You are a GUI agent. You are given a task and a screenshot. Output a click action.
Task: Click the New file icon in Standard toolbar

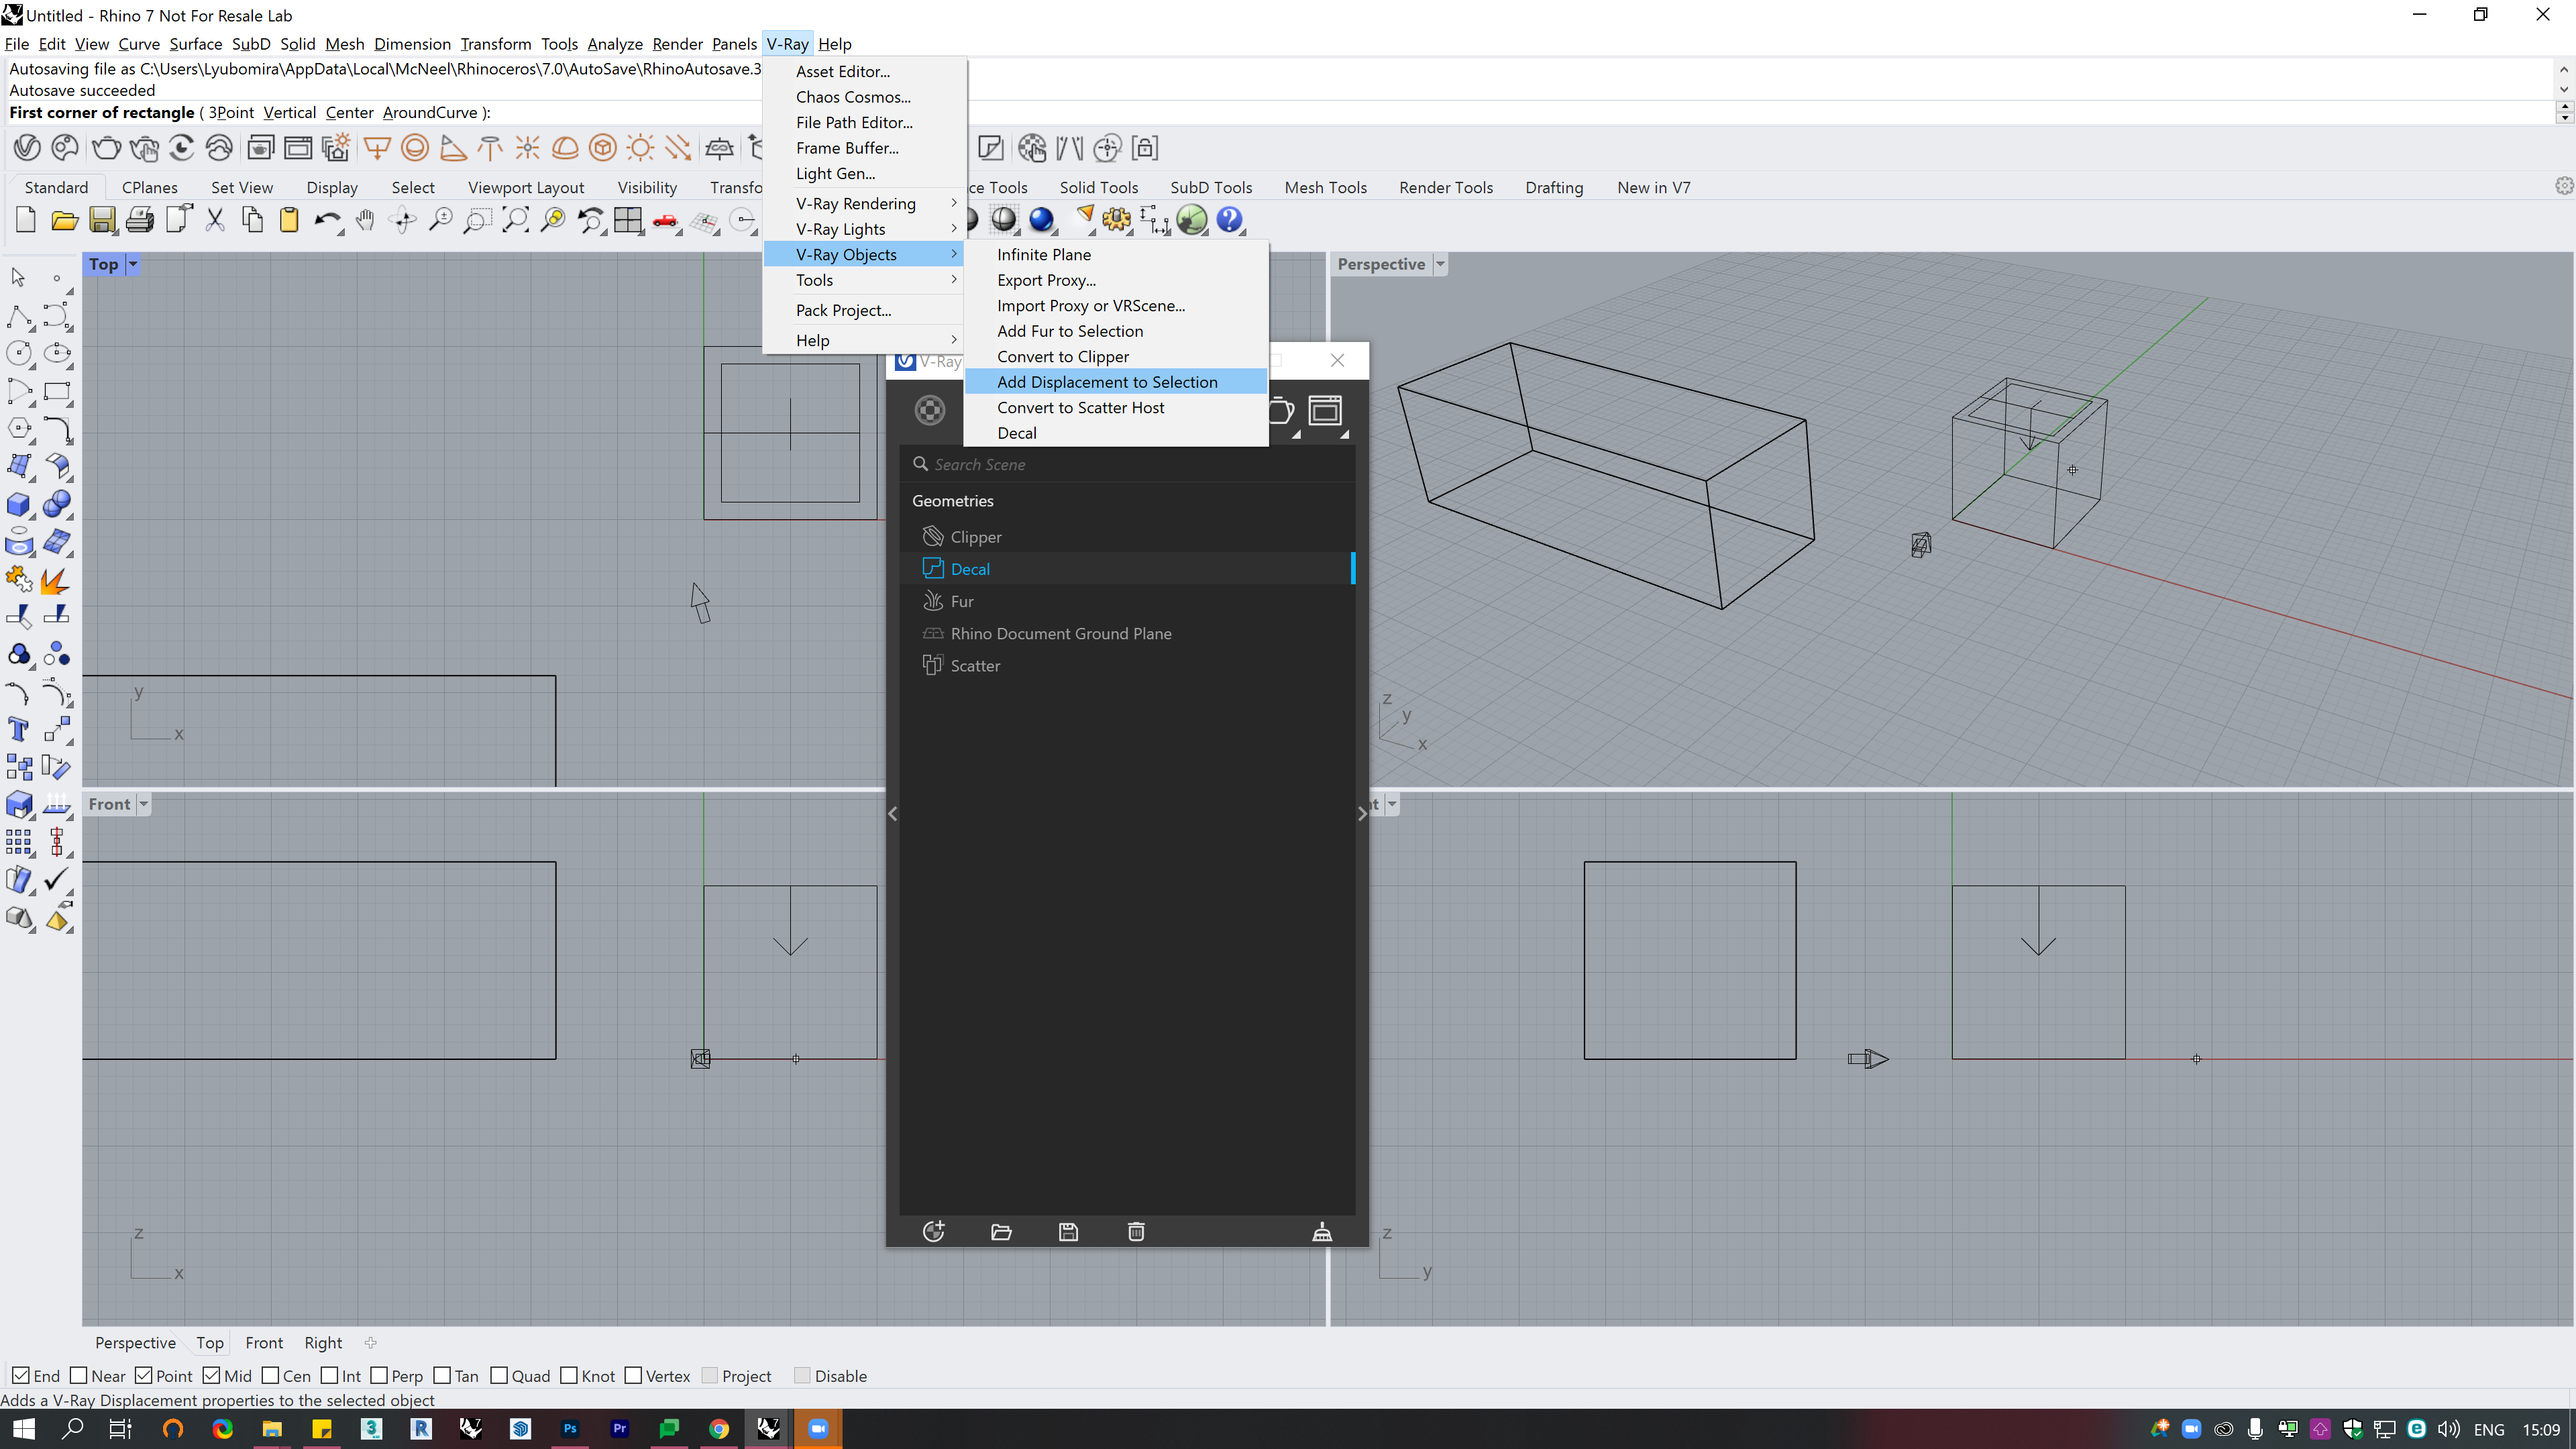pyautogui.click(x=26, y=220)
